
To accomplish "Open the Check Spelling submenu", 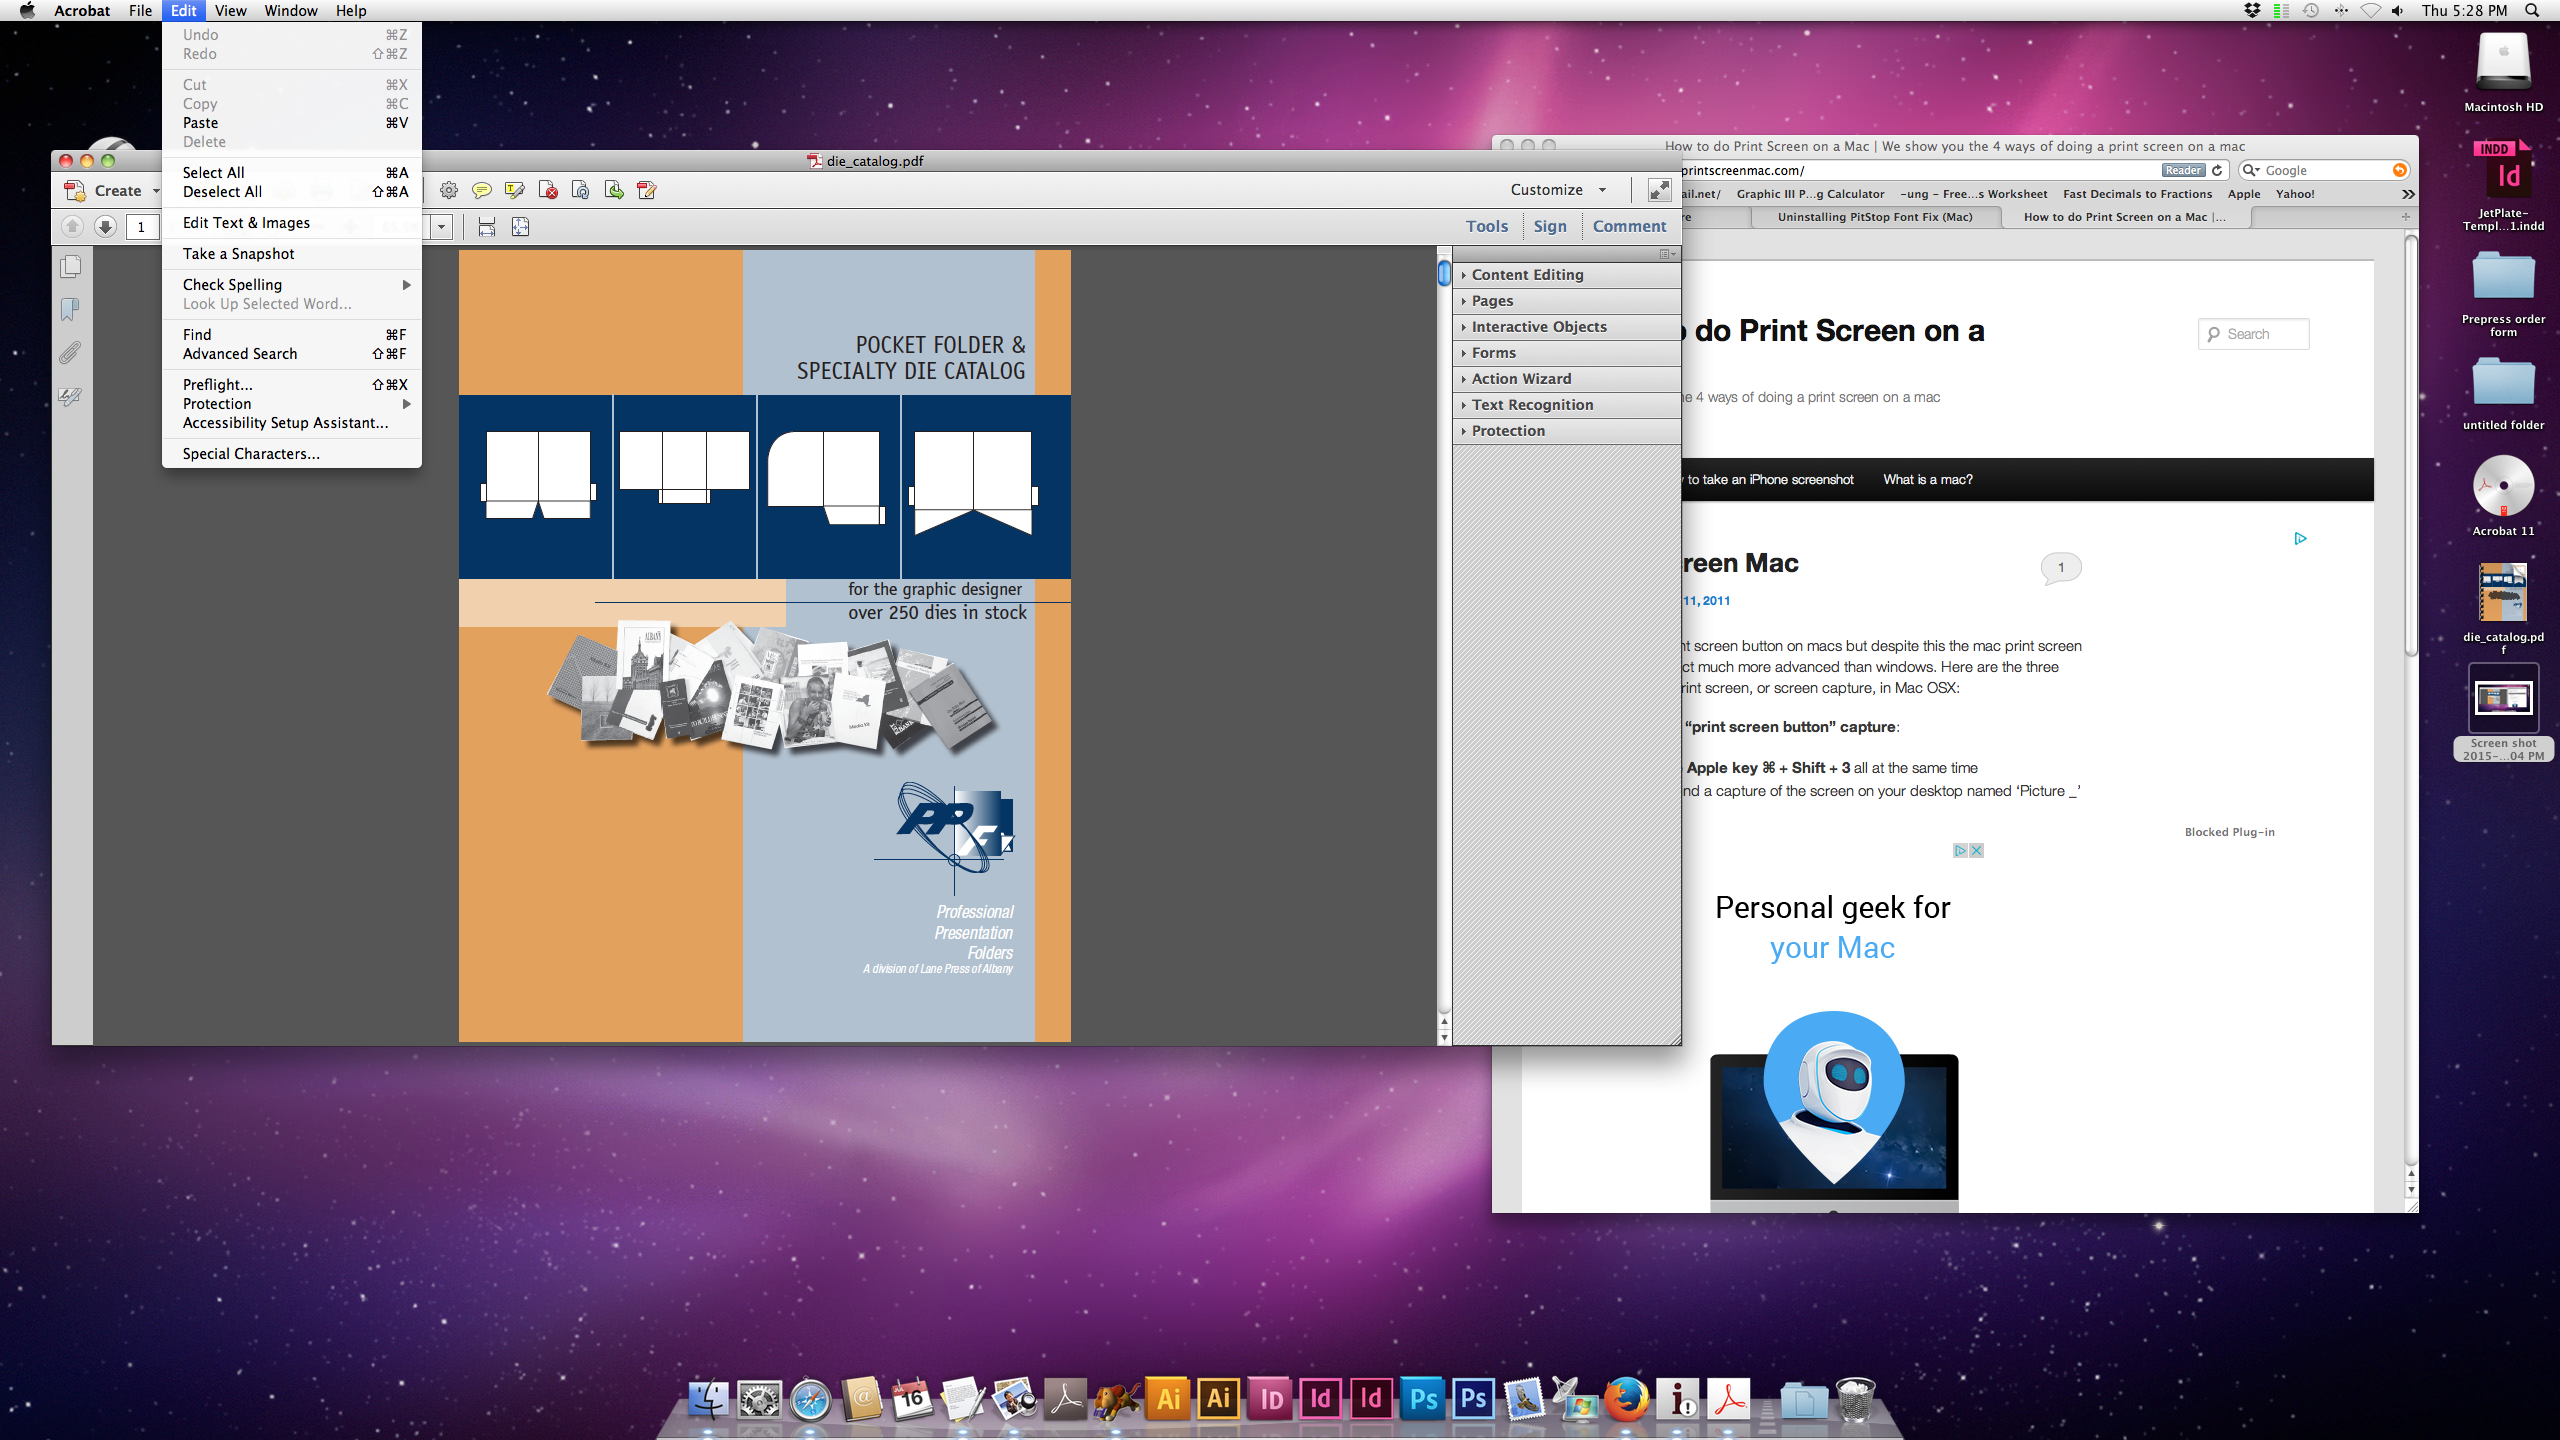I will (291, 285).
